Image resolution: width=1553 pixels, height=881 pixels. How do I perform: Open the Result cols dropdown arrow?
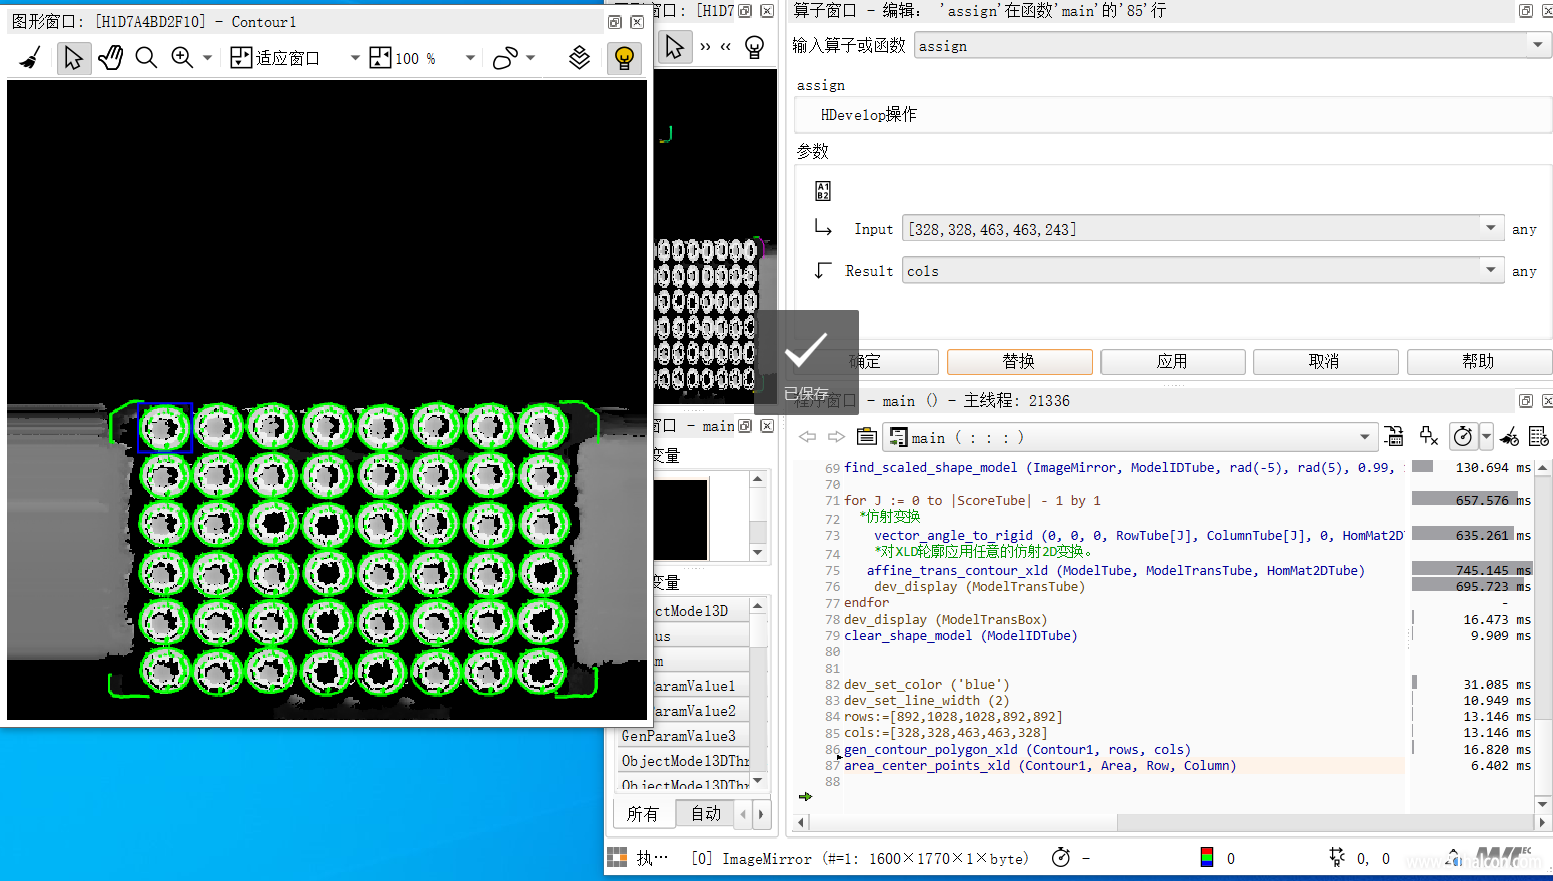1491,270
